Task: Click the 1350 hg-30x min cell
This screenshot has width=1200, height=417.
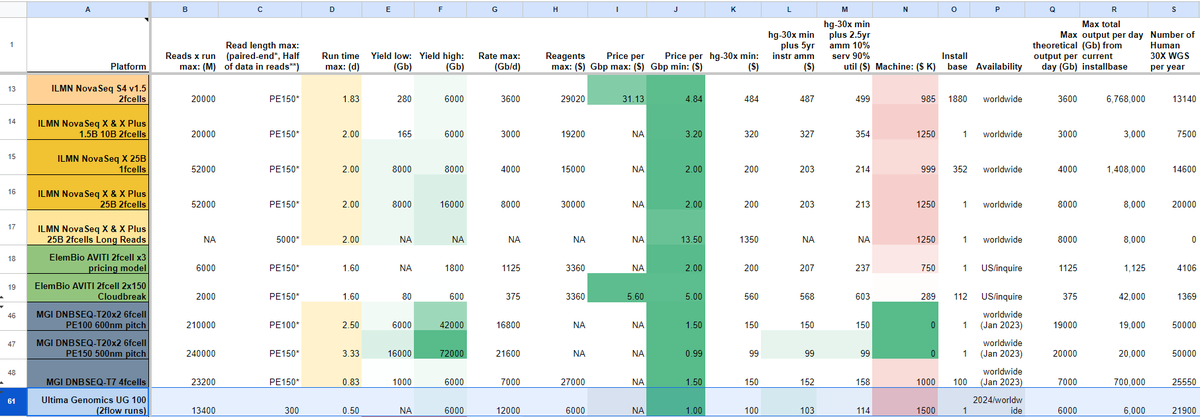Action: coord(732,226)
